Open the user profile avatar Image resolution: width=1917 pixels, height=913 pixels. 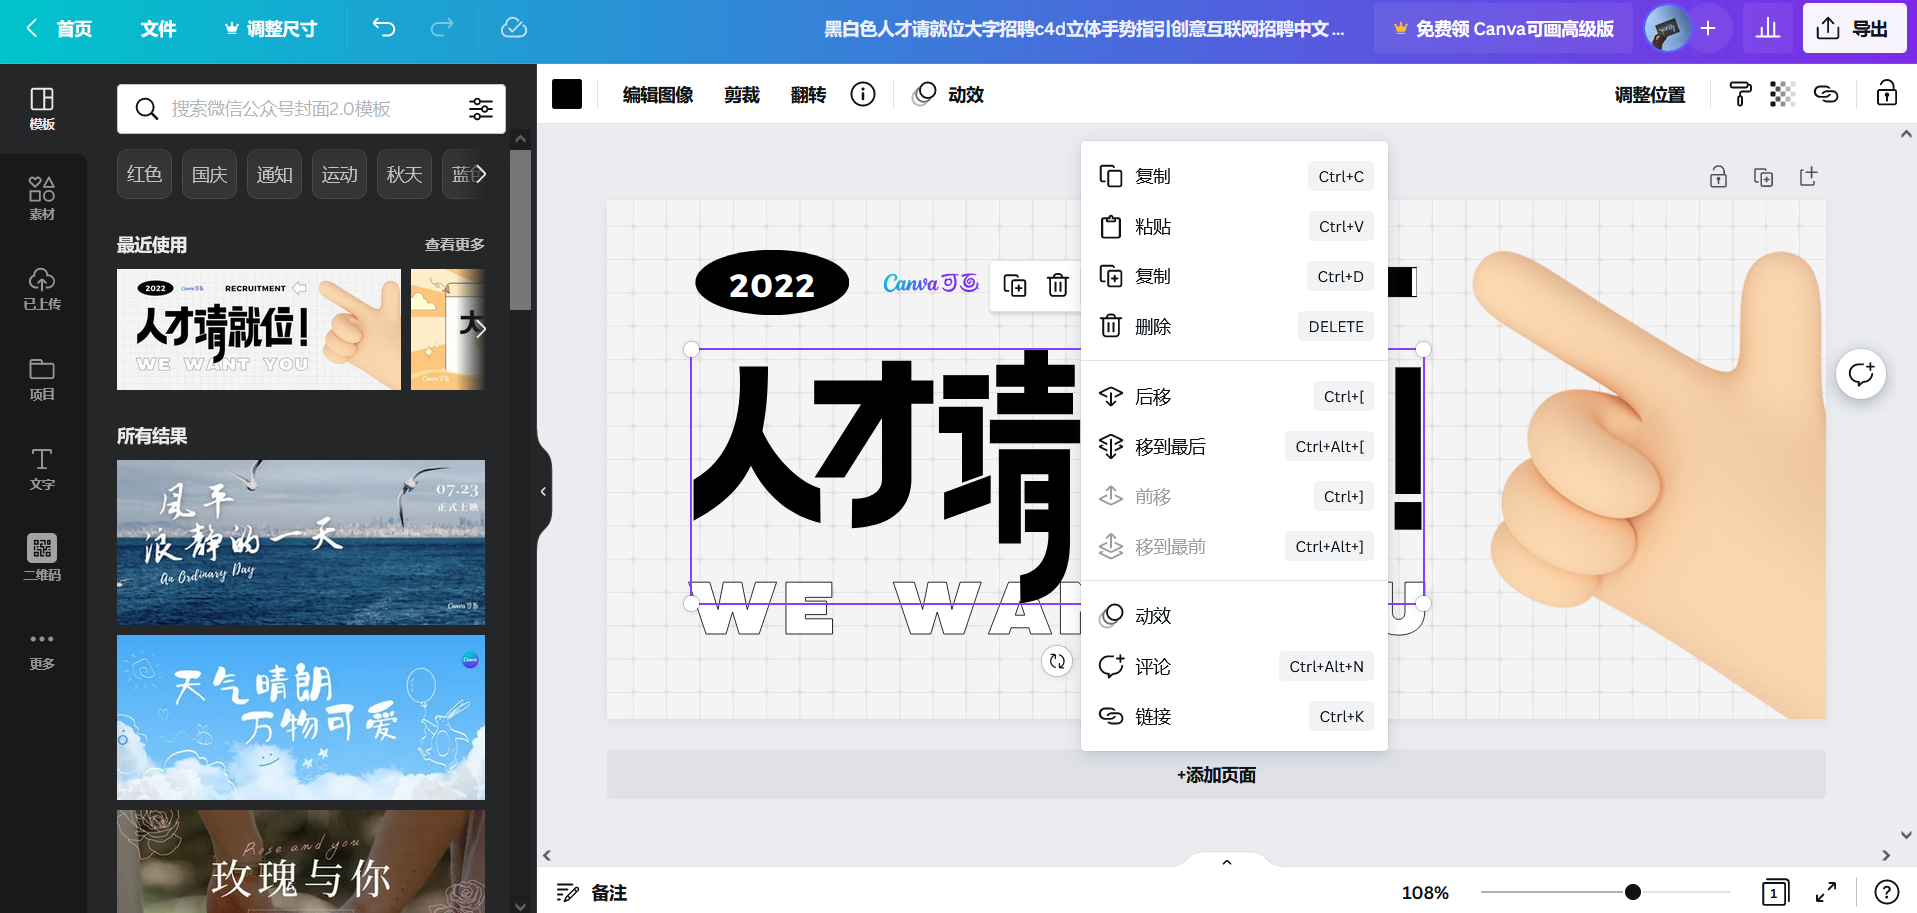pyautogui.click(x=1667, y=29)
